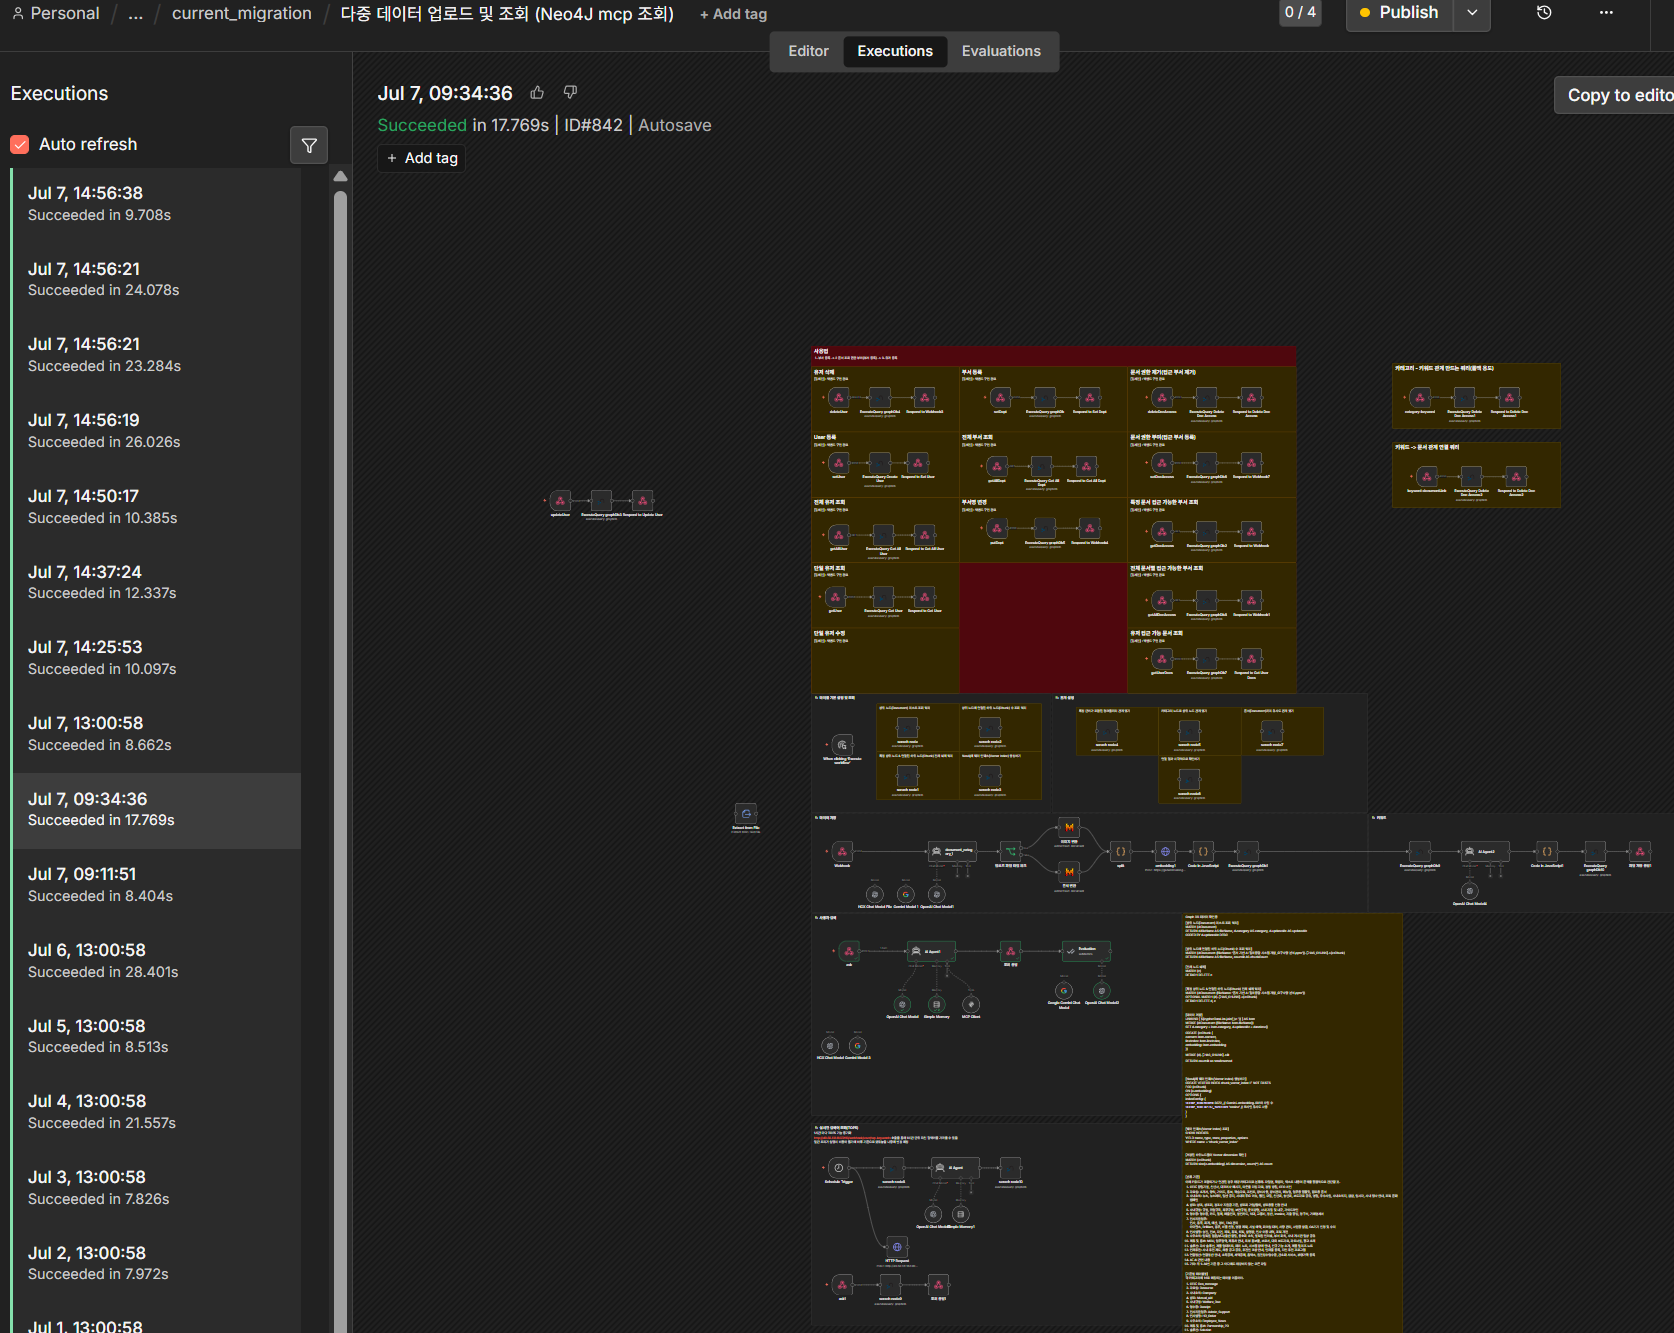Click the Publish button
Viewport: 1674px width, 1333px height.
click(x=1399, y=13)
